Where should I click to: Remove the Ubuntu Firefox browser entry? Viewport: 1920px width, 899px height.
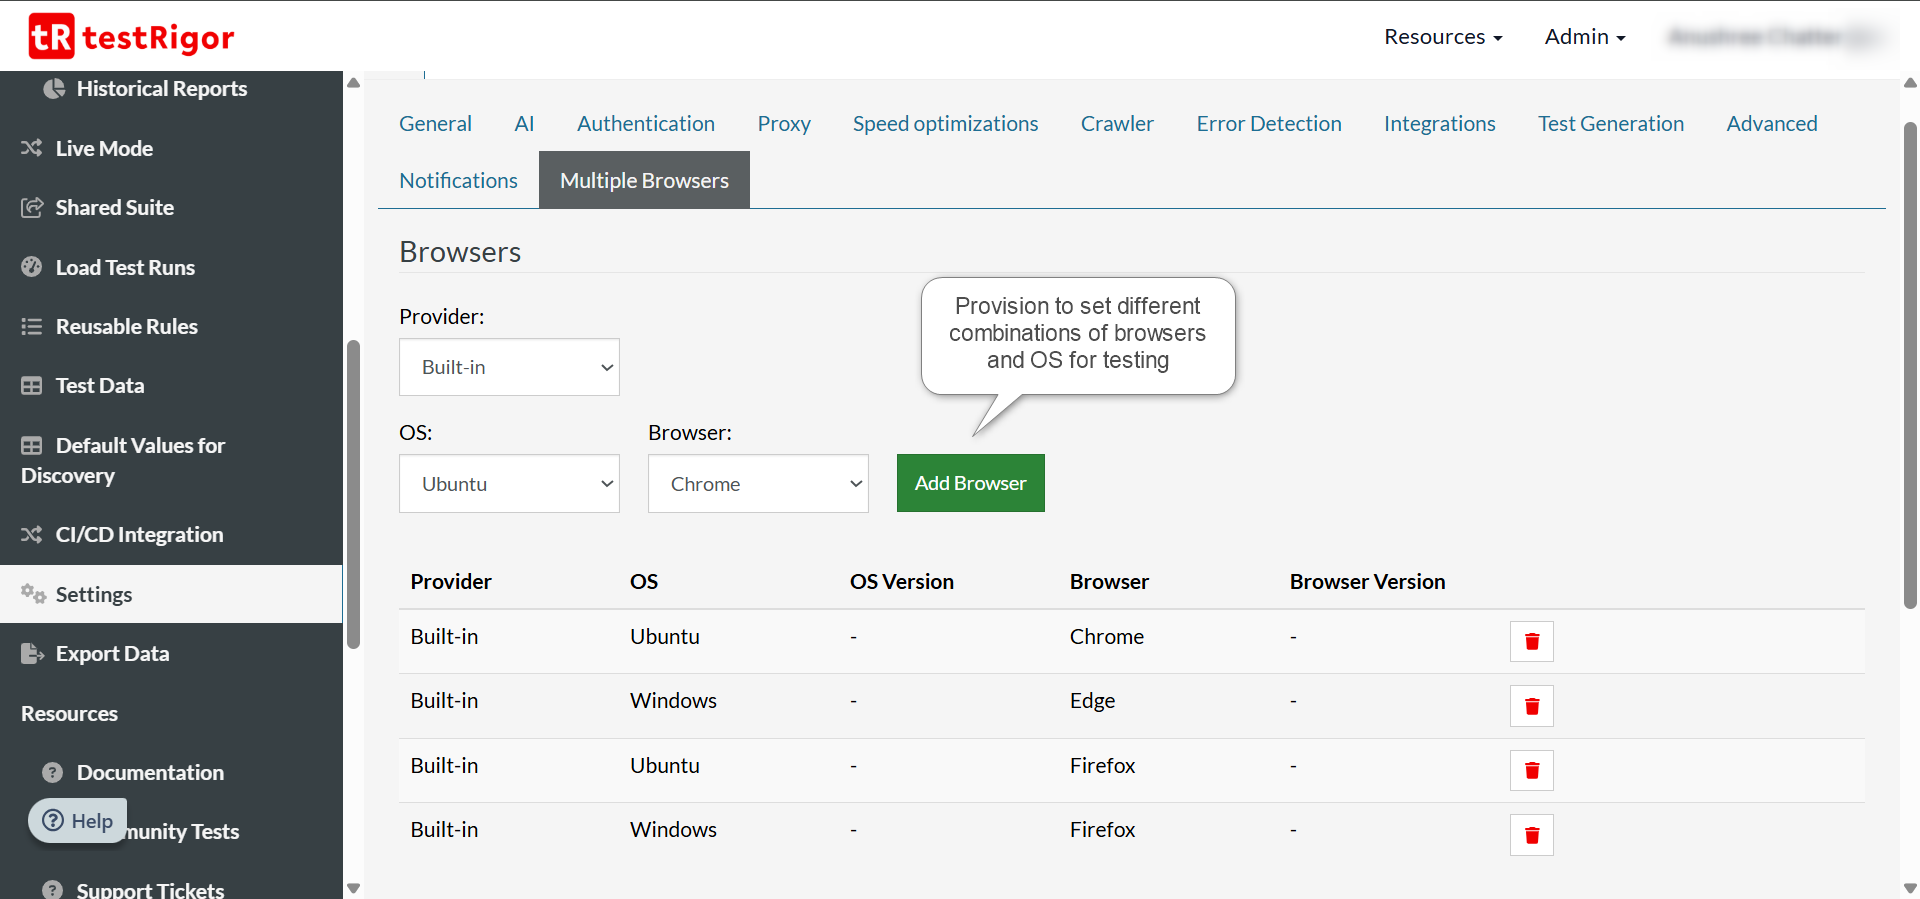(x=1531, y=770)
